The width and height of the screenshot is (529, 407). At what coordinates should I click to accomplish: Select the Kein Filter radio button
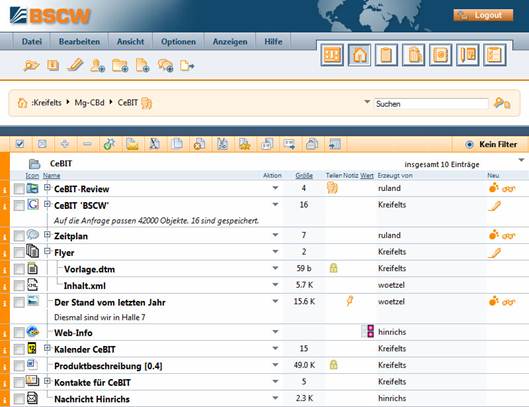point(469,144)
